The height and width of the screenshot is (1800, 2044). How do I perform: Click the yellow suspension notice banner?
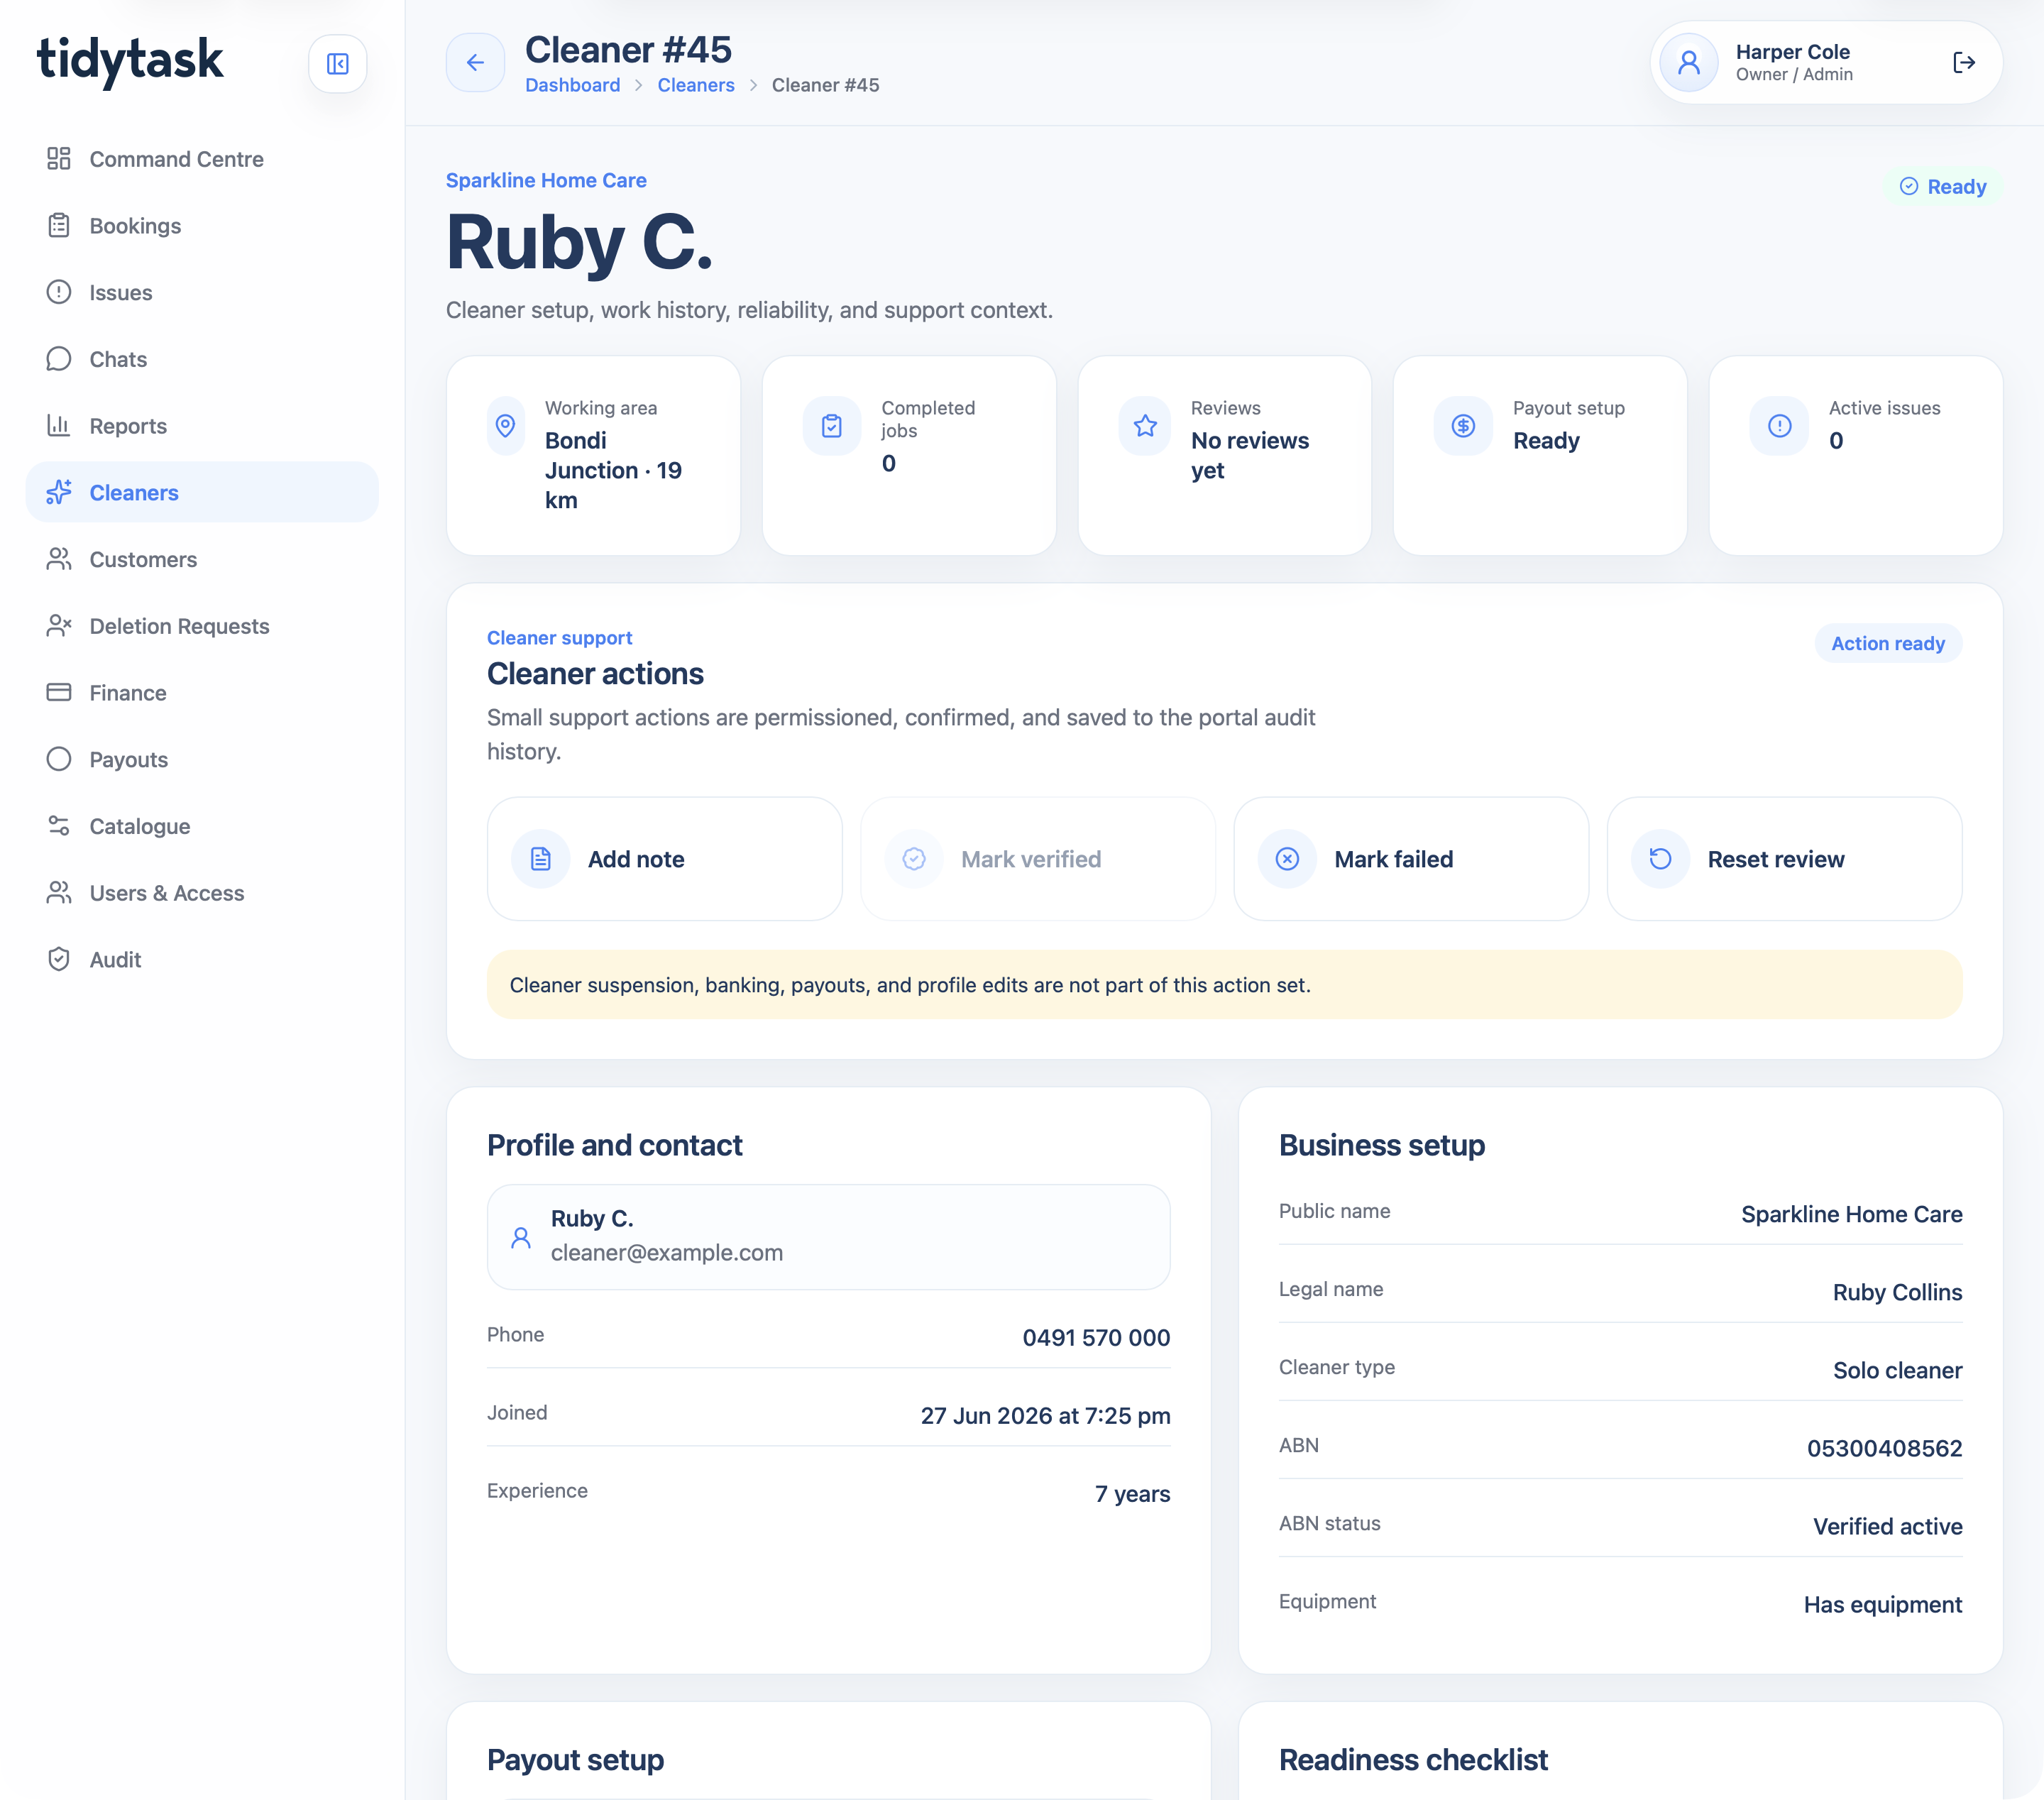(1224, 985)
